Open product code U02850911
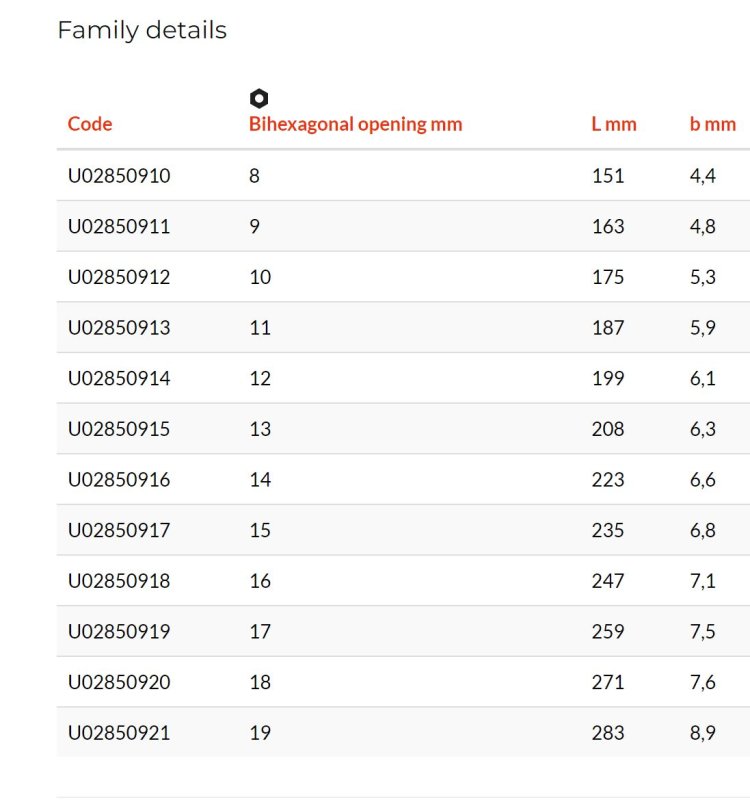 (119, 226)
